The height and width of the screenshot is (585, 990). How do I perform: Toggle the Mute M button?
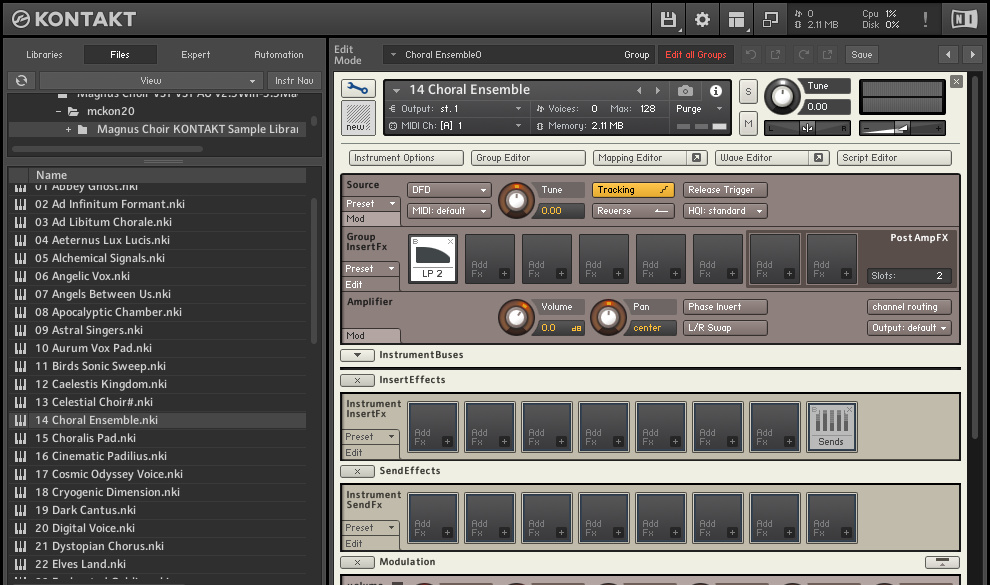(x=748, y=124)
